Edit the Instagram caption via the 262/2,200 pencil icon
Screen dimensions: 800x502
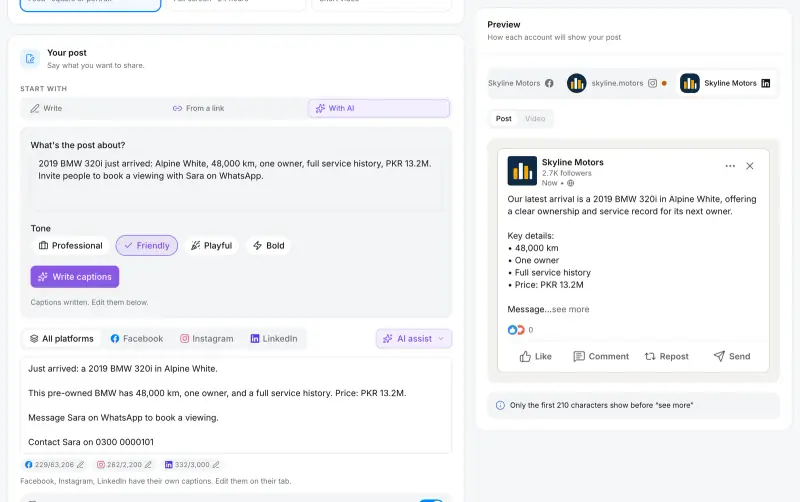click(x=148, y=465)
